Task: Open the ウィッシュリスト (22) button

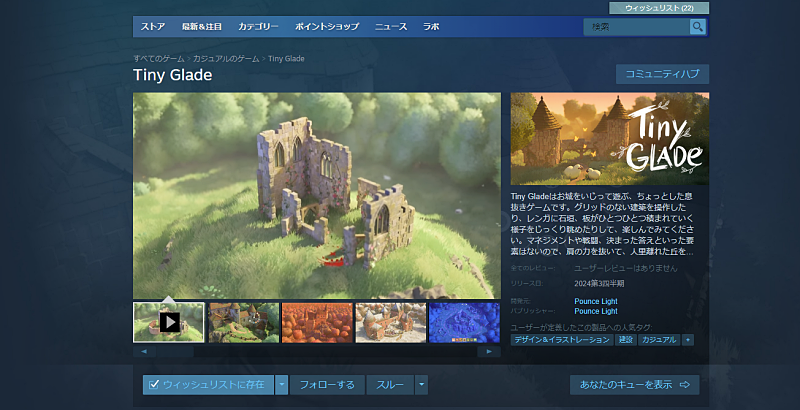Action: coord(658,7)
